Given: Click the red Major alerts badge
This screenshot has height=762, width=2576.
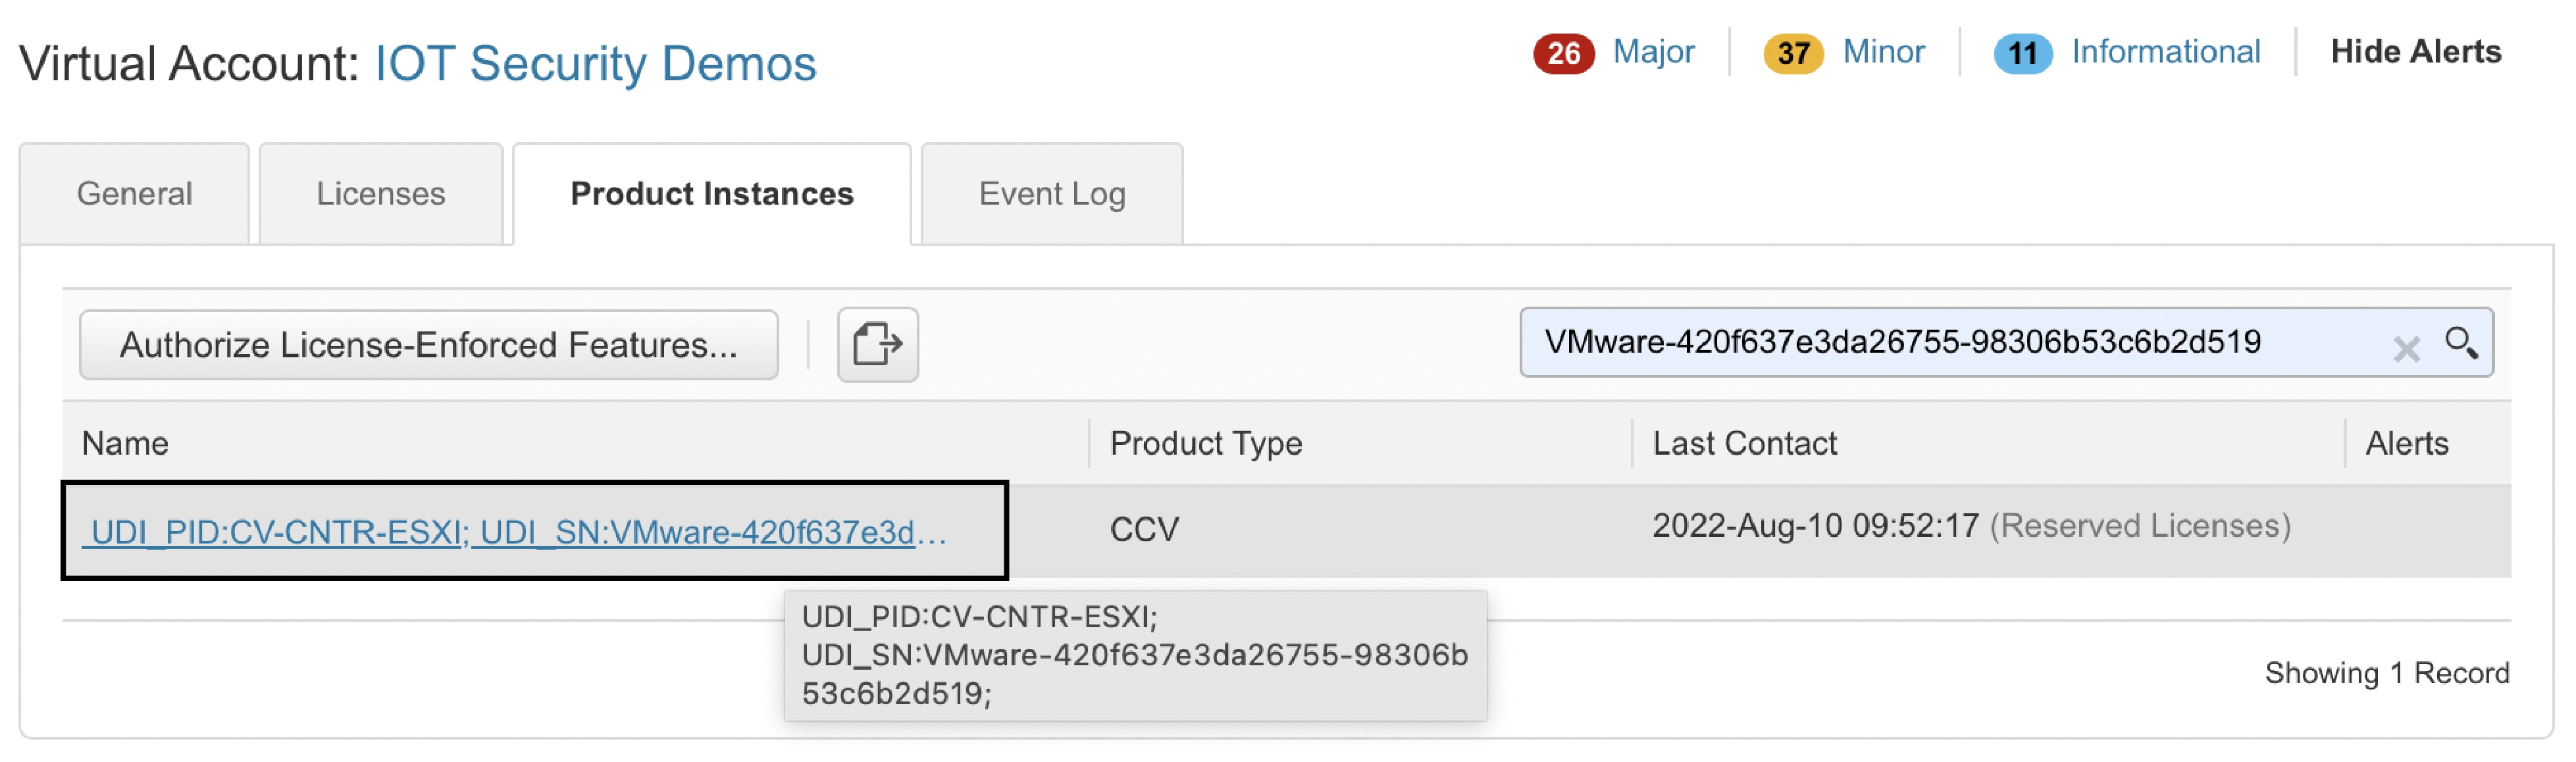Looking at the screenshot, I should tap(1563, 53).
